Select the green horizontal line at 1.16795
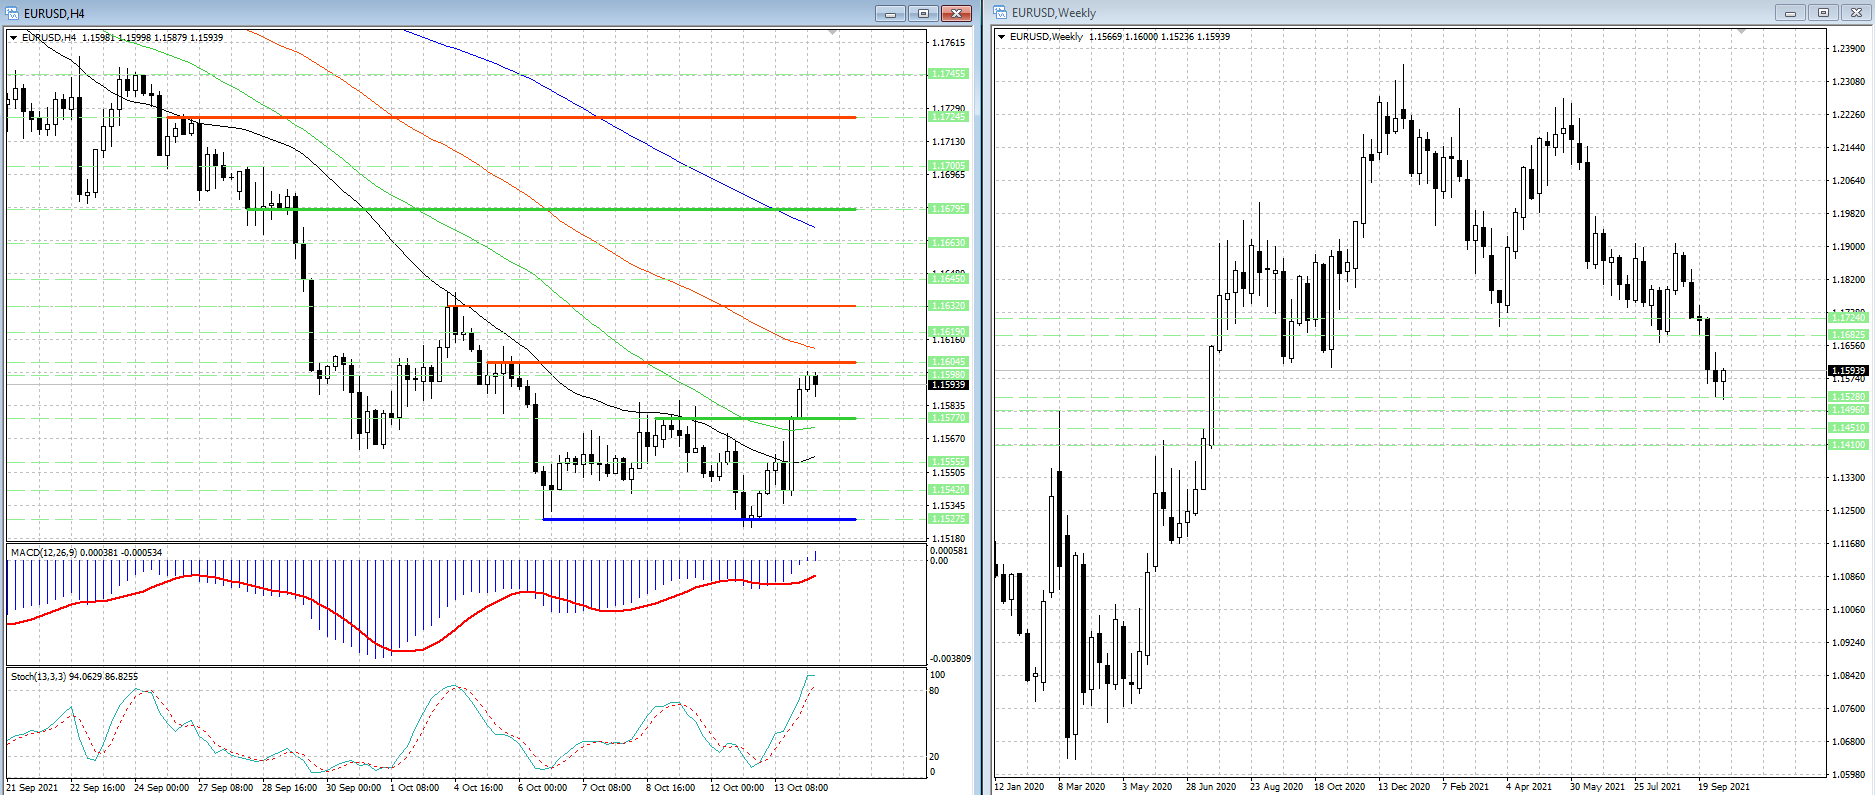The image size is (1875, 795). pos(550,209)
